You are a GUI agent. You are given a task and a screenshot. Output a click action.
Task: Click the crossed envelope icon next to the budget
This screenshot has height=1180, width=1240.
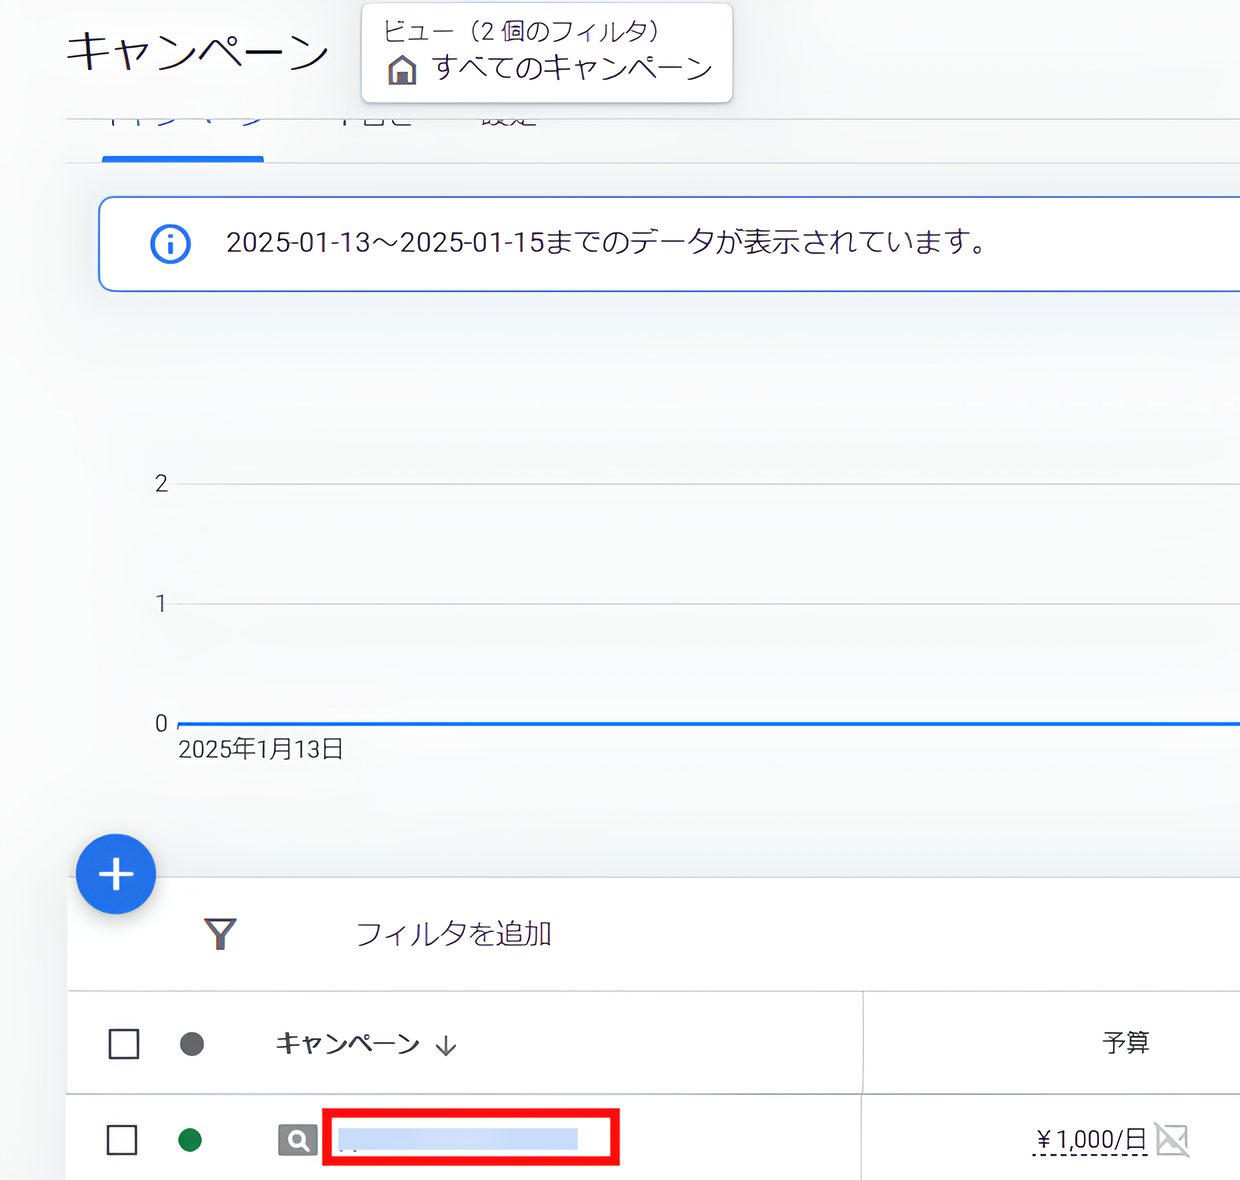tap(1172, 1138)
